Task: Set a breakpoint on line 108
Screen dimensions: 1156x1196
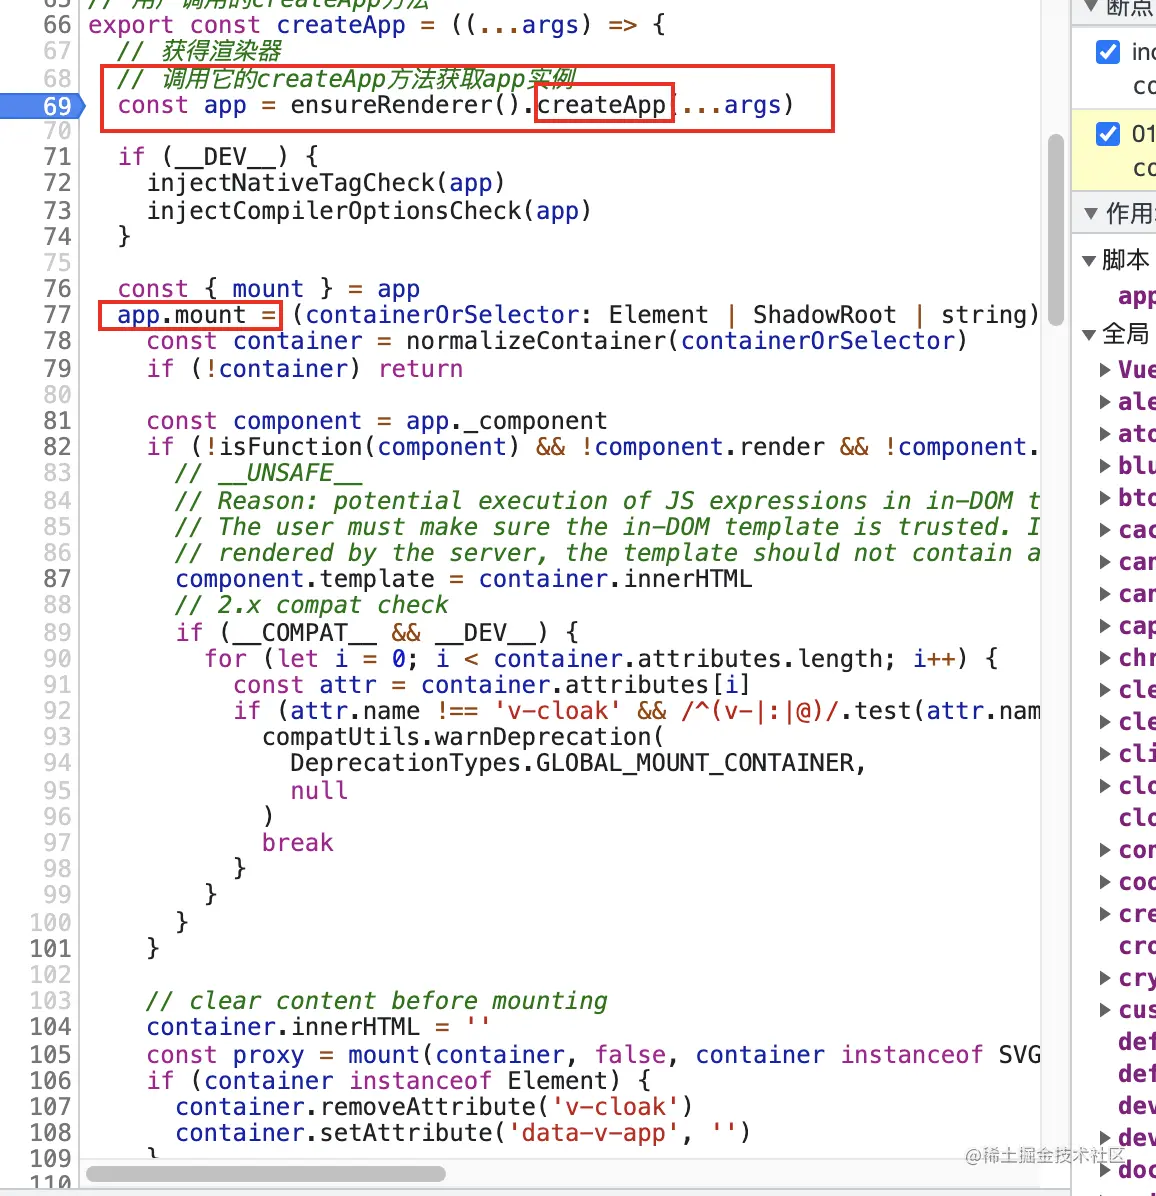Action: click(x=50, y=1133)
